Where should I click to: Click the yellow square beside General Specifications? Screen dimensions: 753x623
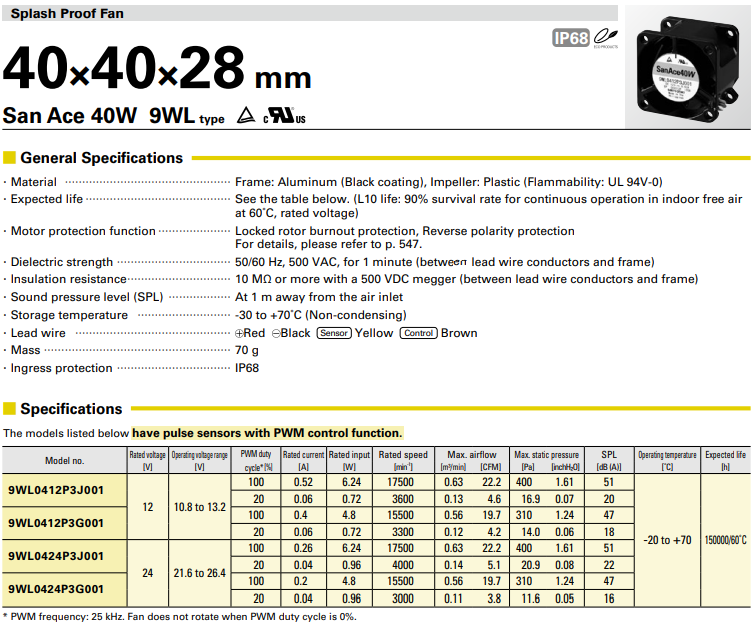[x=10, y=158]
